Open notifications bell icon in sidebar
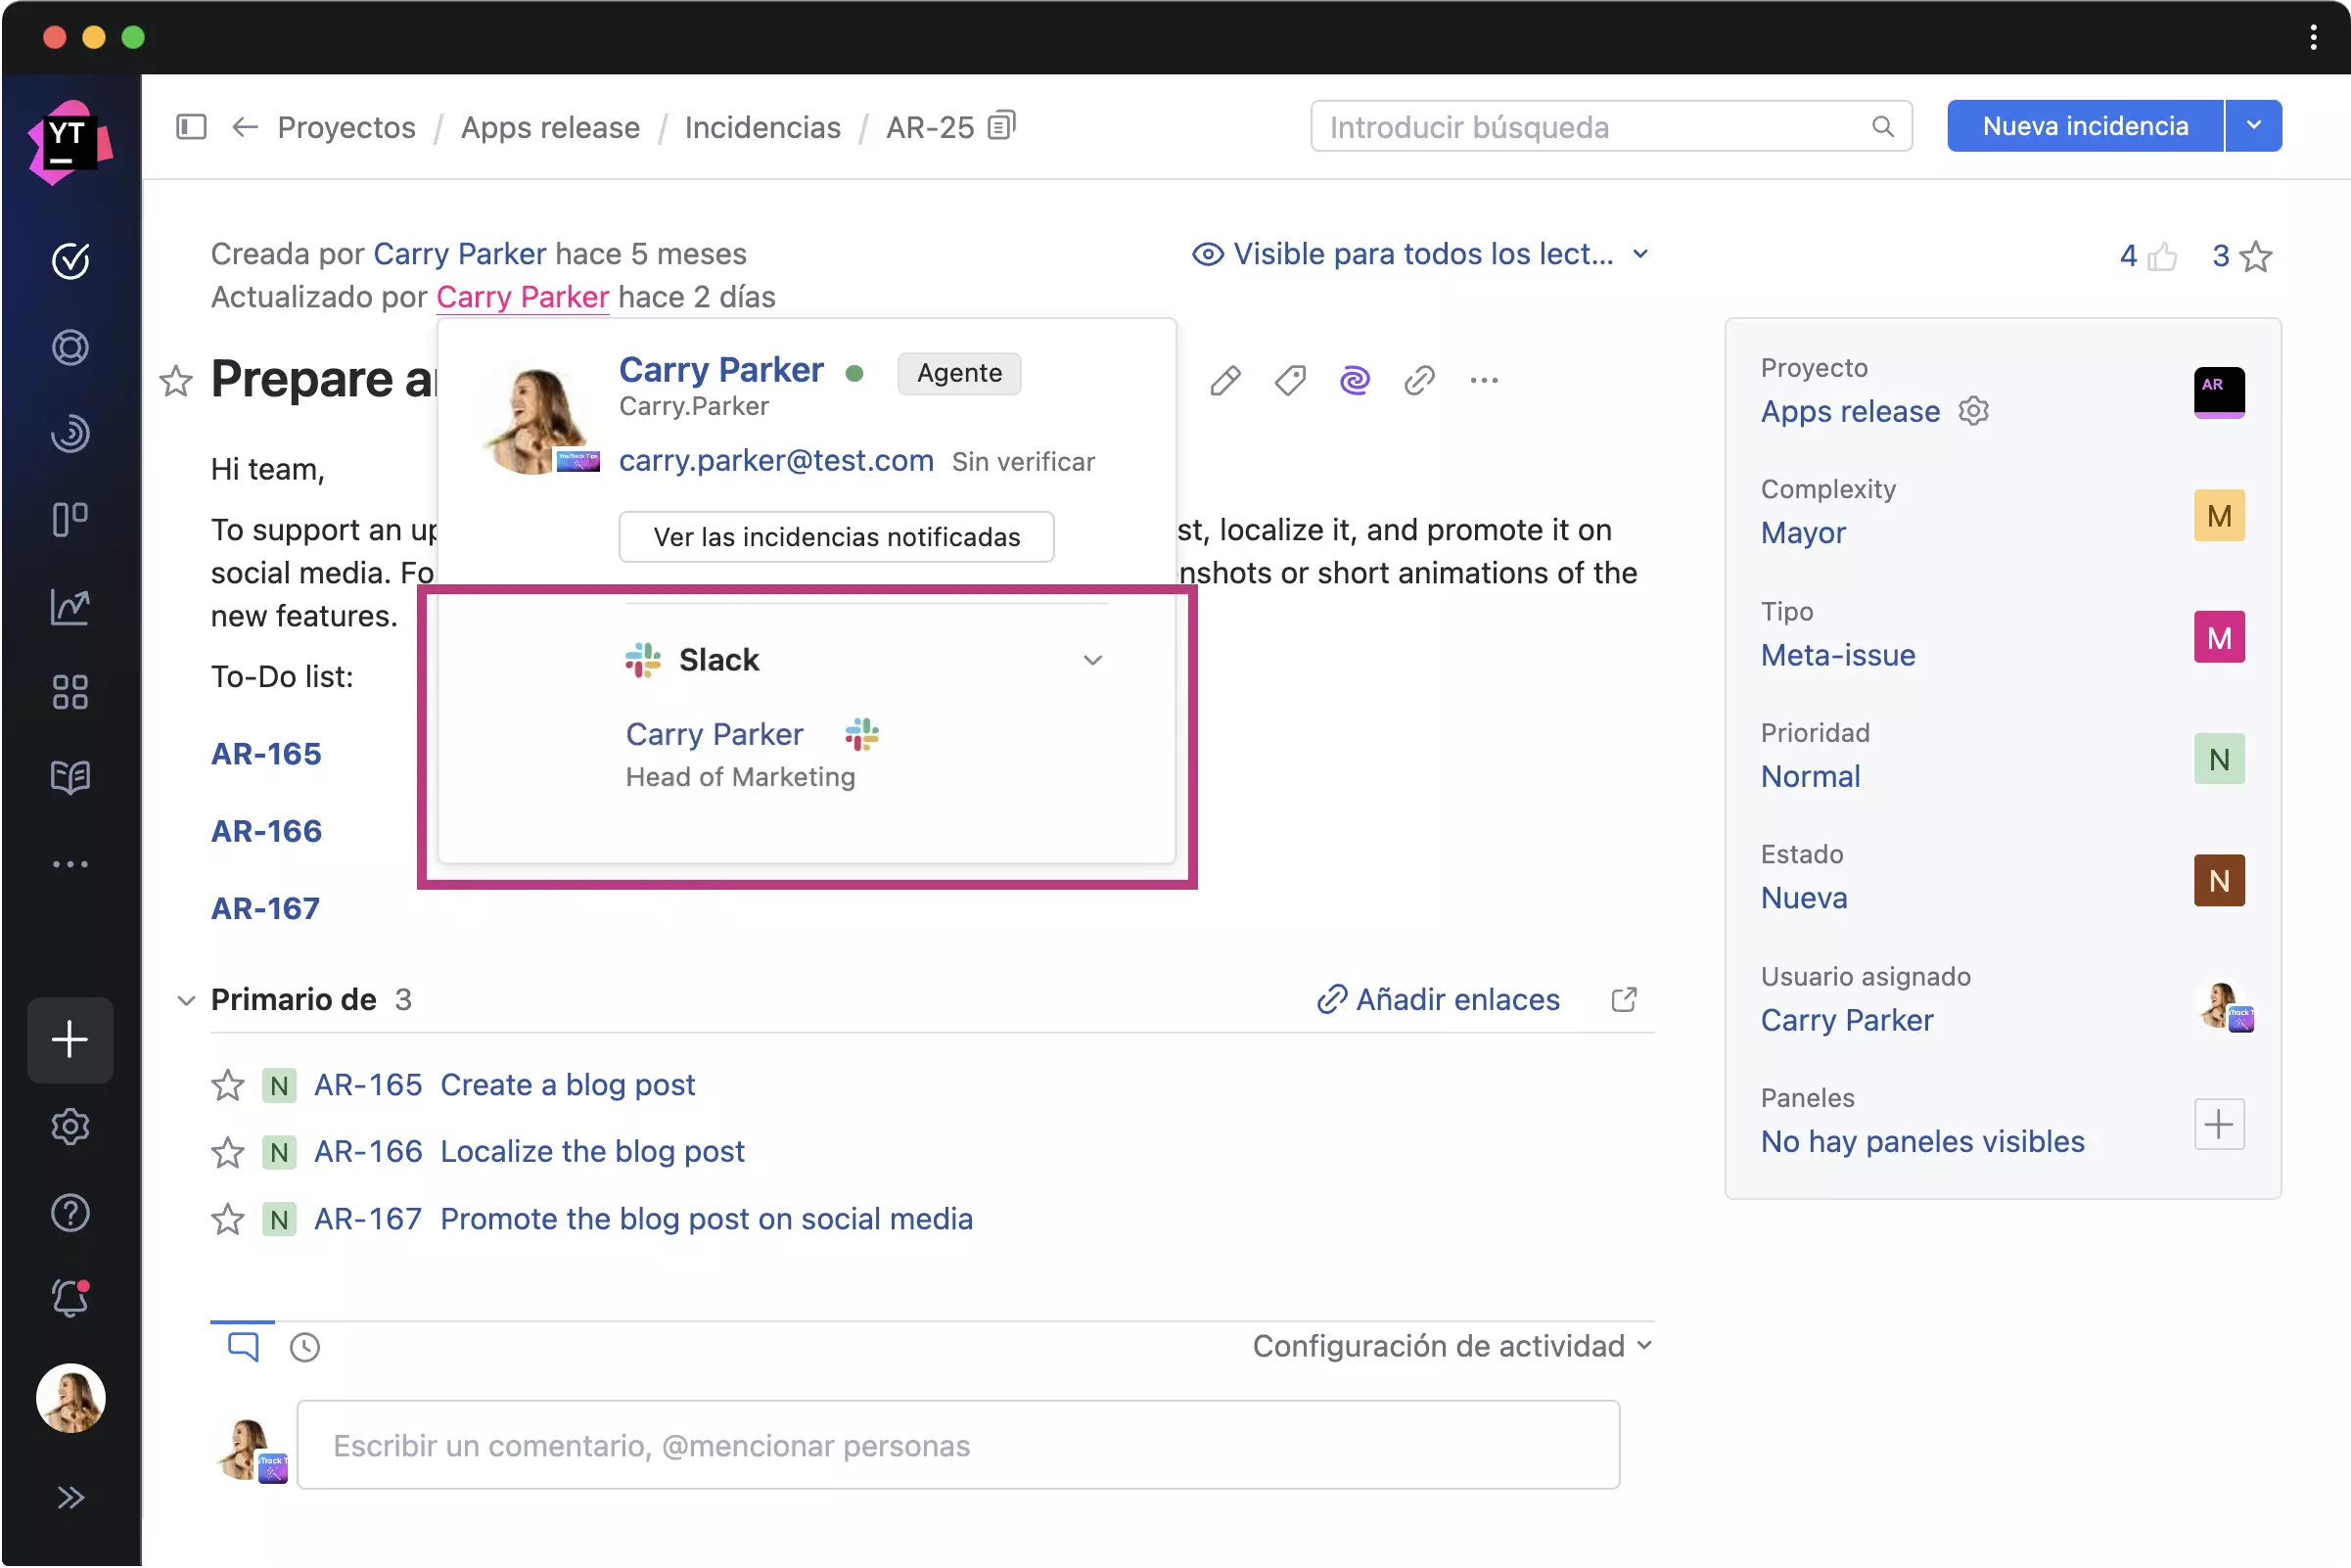2351x1568 pixels. click(x=70, y=1299)
